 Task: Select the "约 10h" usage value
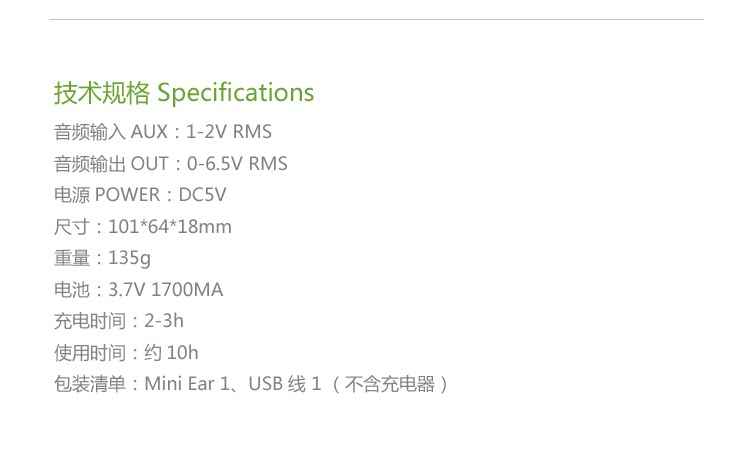click(x=171, y=353)
